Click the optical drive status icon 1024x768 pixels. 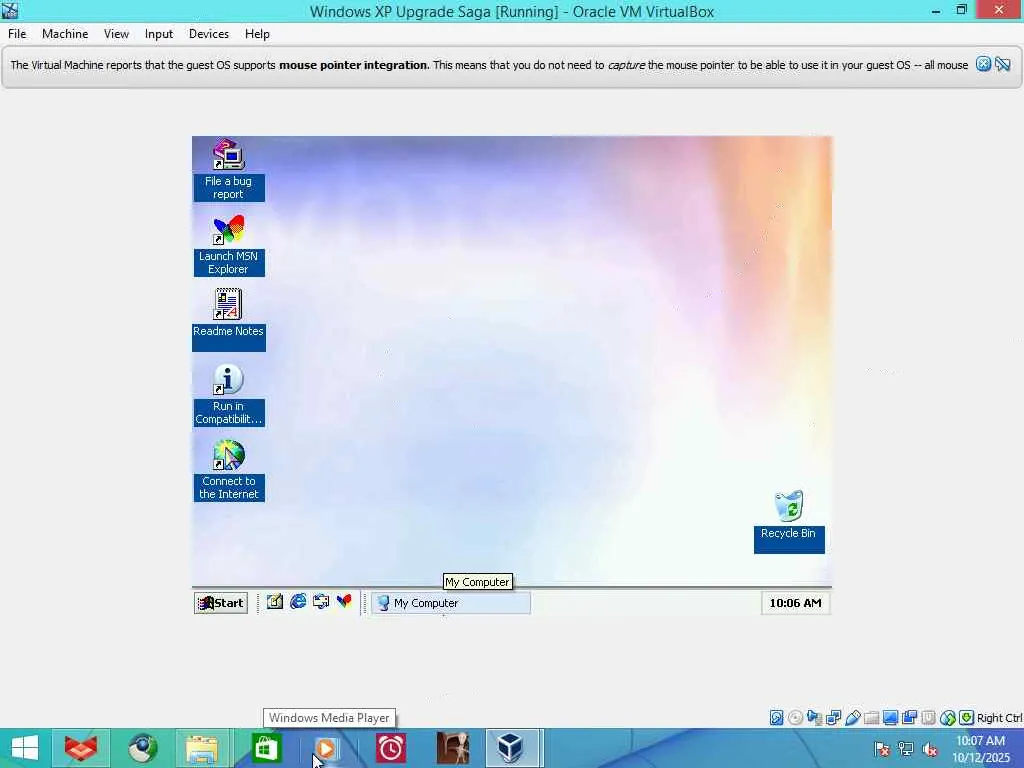(x=795, y=718)
